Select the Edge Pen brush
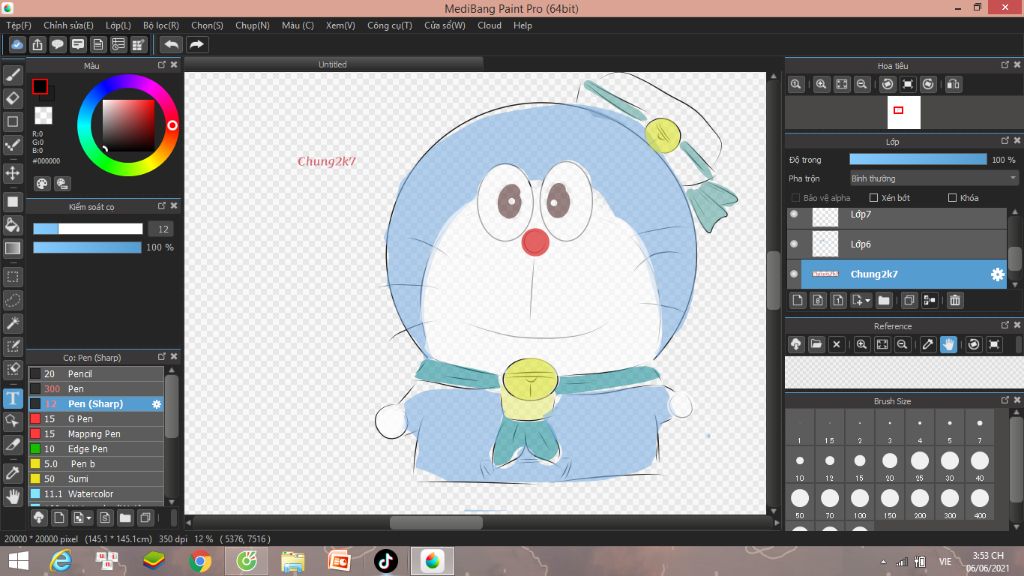The height and width of the screenshot is (576, 1024). [95, 449]
